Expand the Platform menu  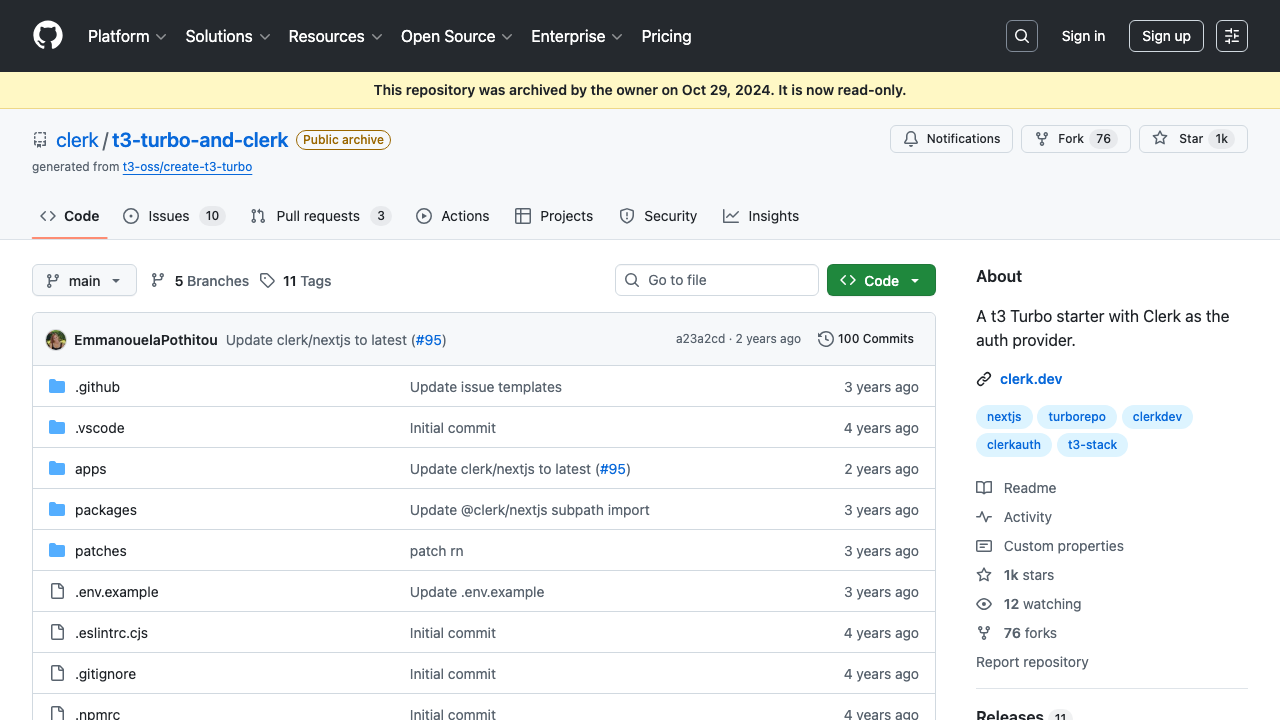click(x=127, y=36)
